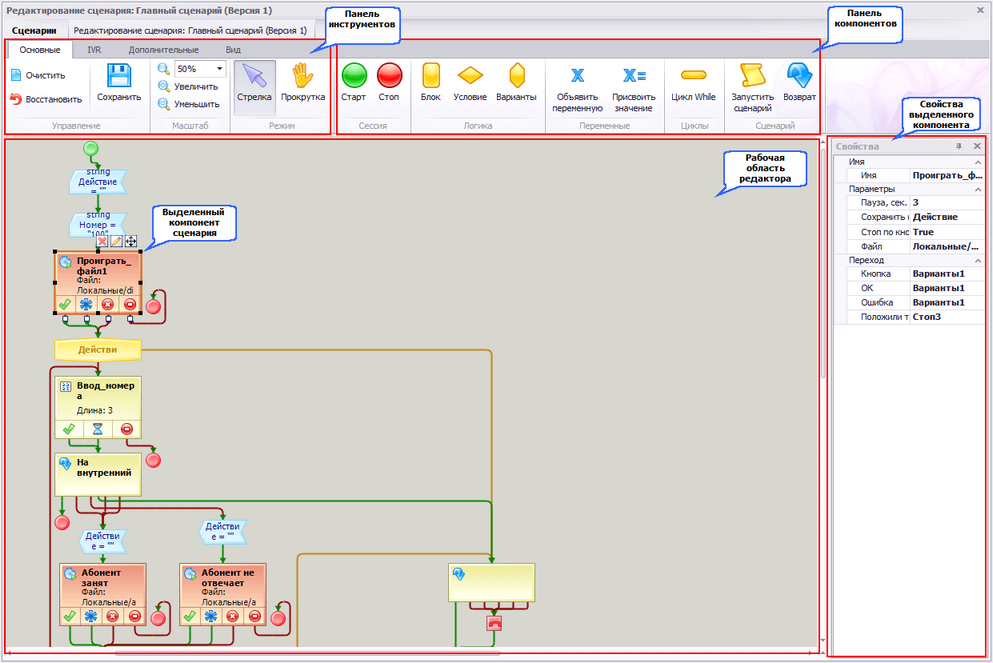Pick the Блок logic component
The height and width of the screenshot is (663, 993).
[x=431, y=82]
